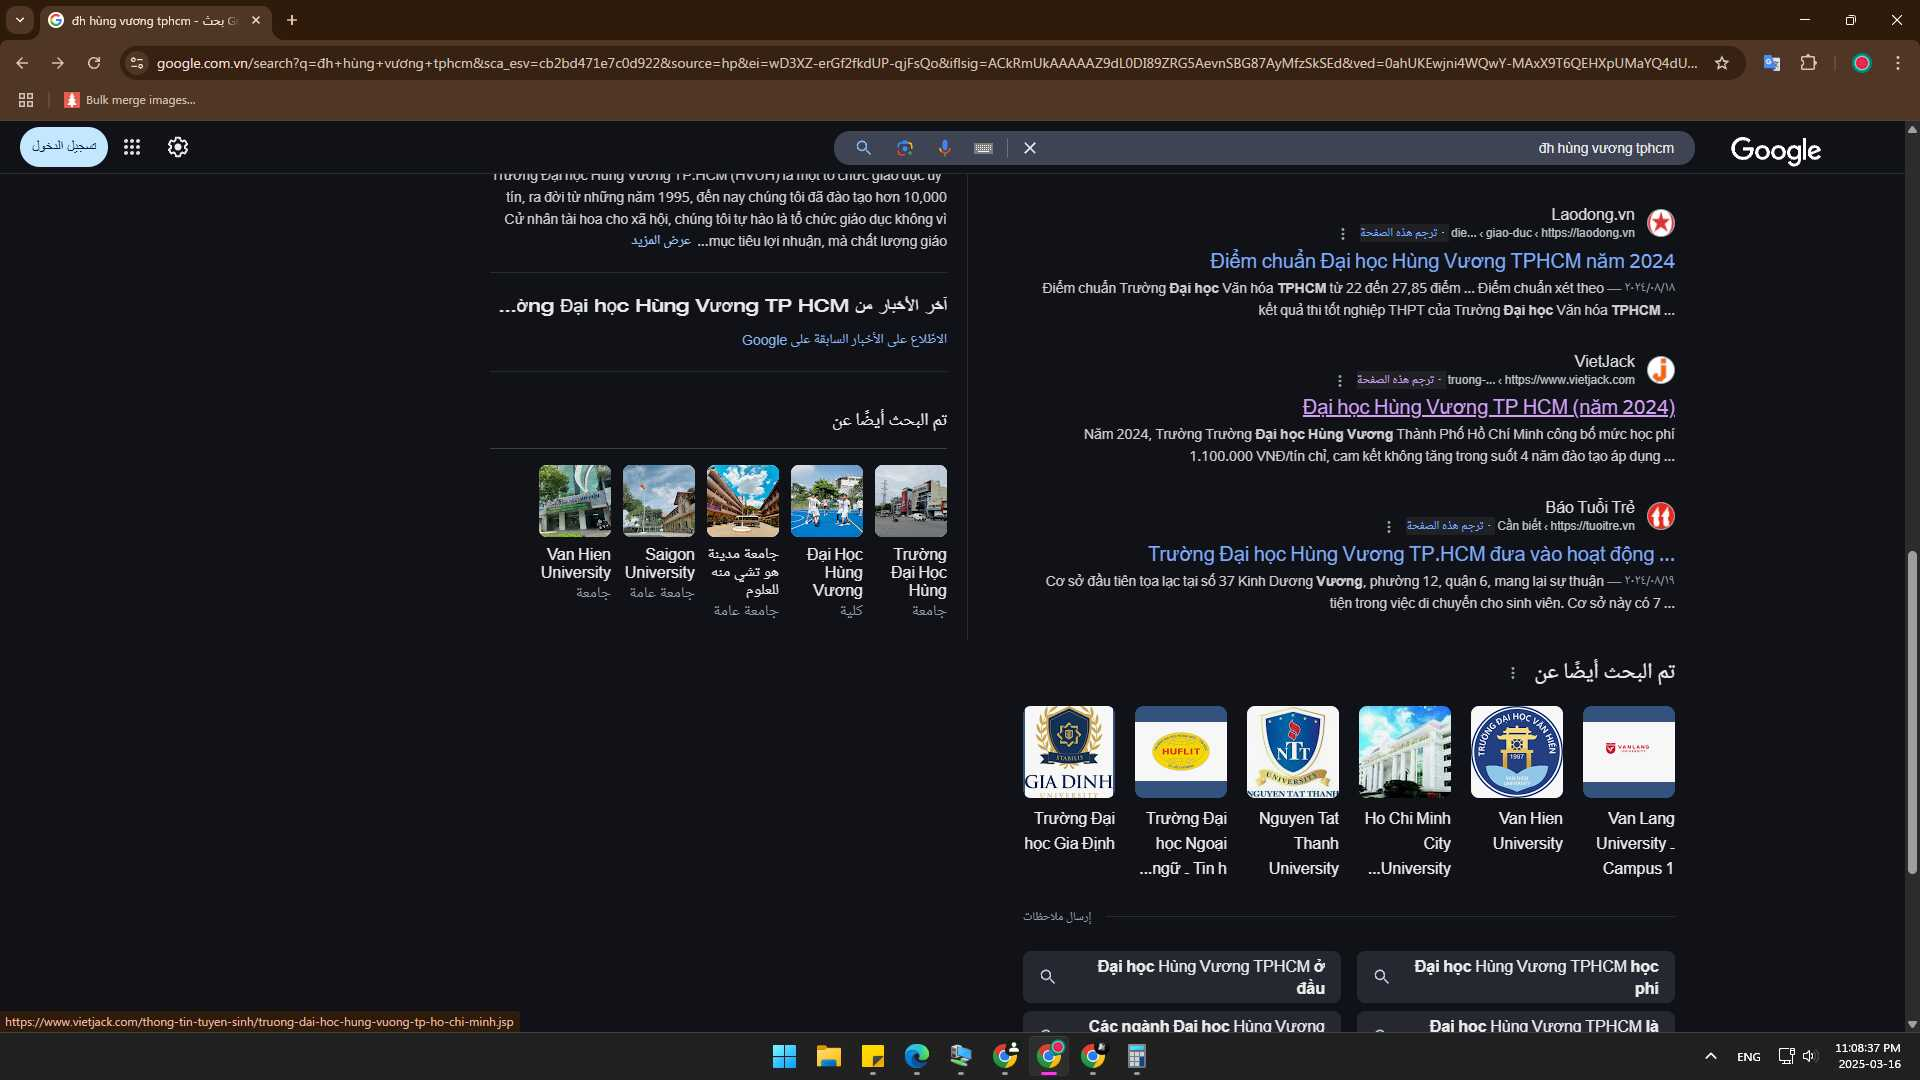Open Sticky Notes from taskbar
This screenshot has height=1080, width=1920.
[x=873, y=1056]
